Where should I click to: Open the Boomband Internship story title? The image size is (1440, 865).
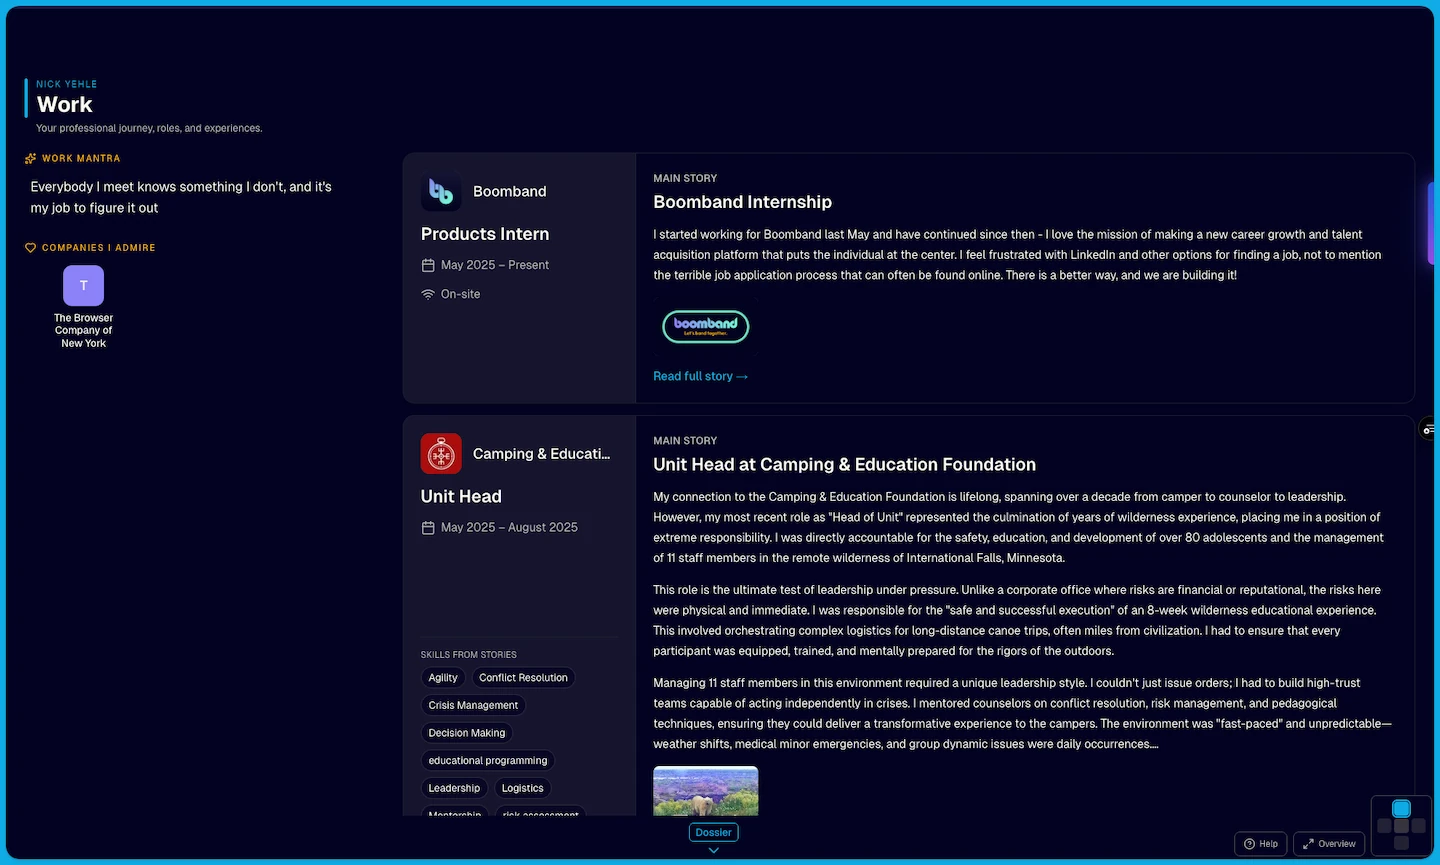tap(742, 202)
